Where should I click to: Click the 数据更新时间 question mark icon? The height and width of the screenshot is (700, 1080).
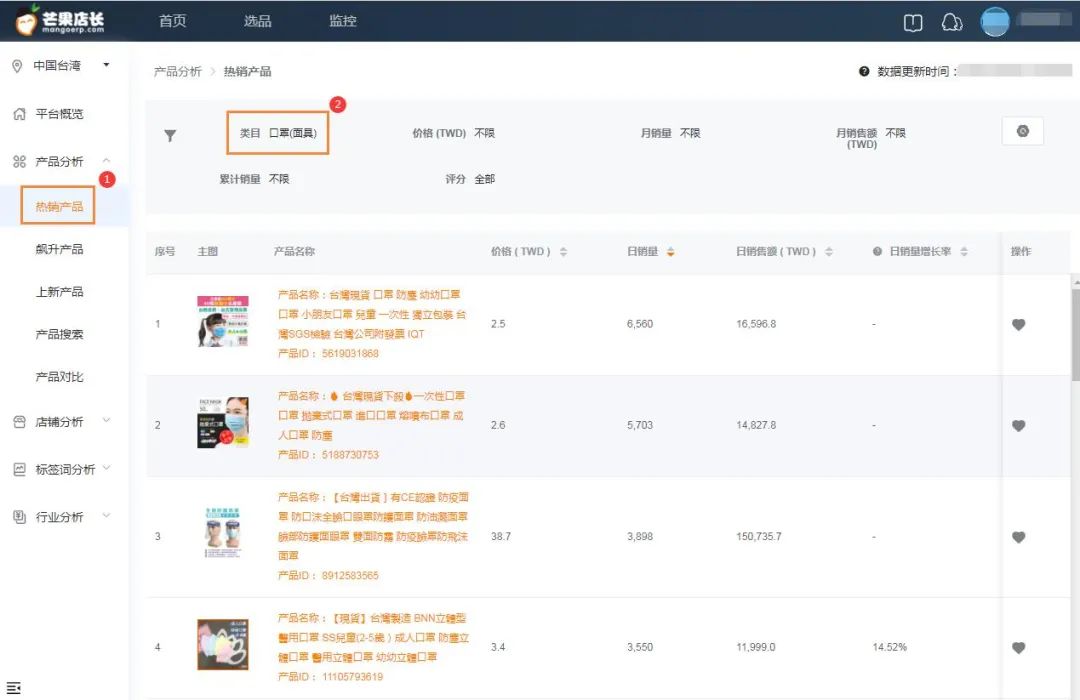[864, 71]
